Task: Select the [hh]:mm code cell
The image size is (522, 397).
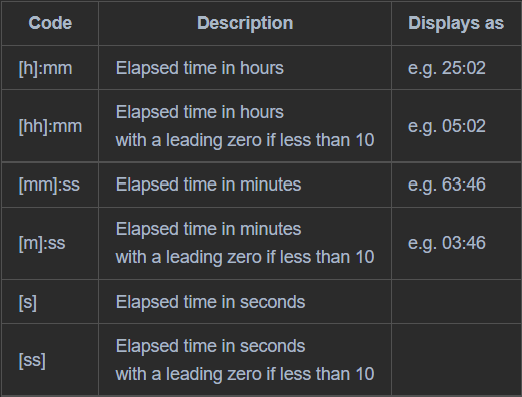Action: pyautogui.click(x=50, y=126)
